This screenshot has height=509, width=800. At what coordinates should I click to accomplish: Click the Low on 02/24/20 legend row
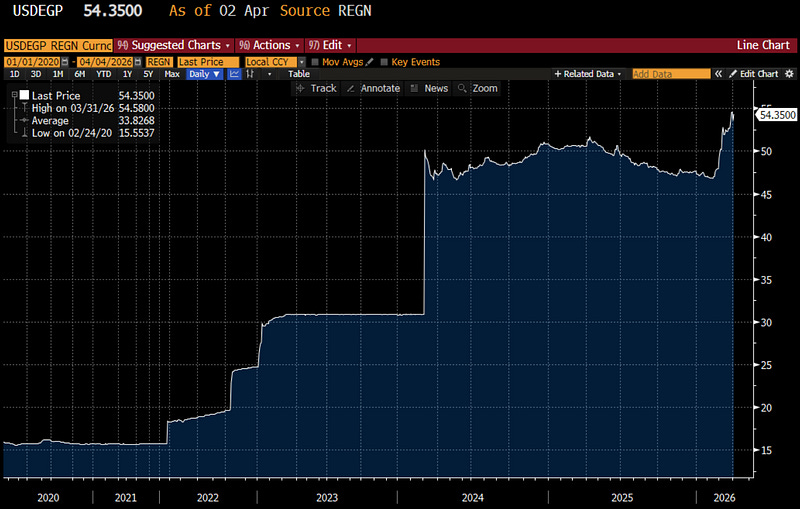pos(87,133)
